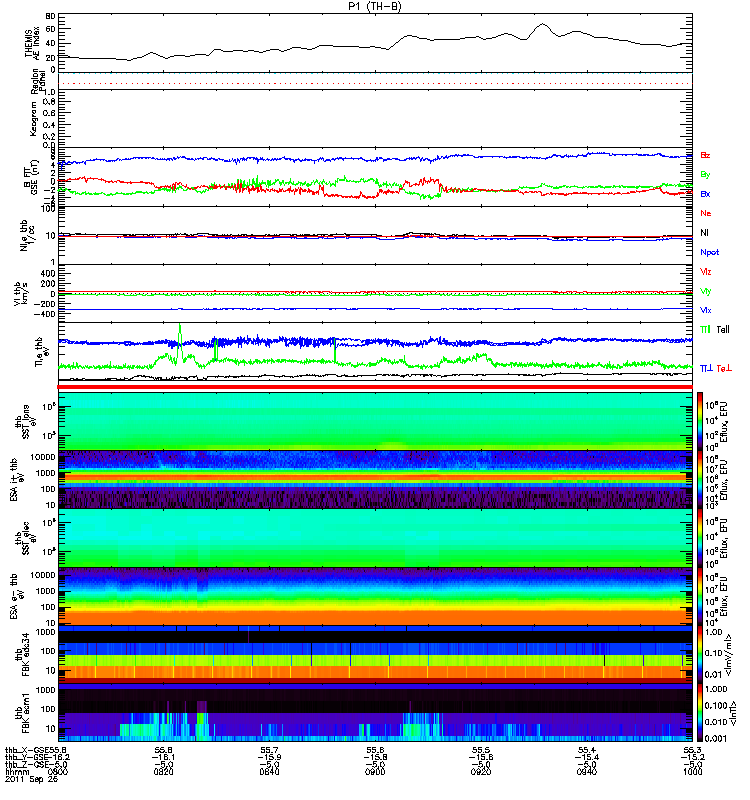Click the SST ions Eflux color bar

point(700,421)
